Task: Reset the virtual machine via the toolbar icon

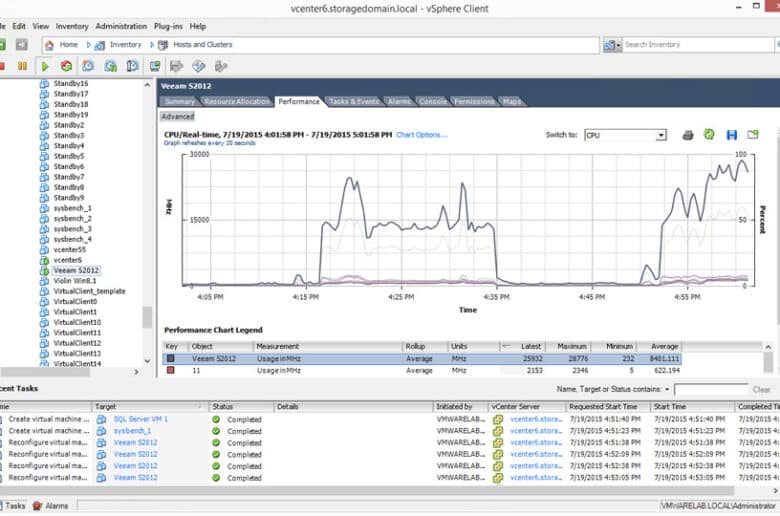Action: 66,66
